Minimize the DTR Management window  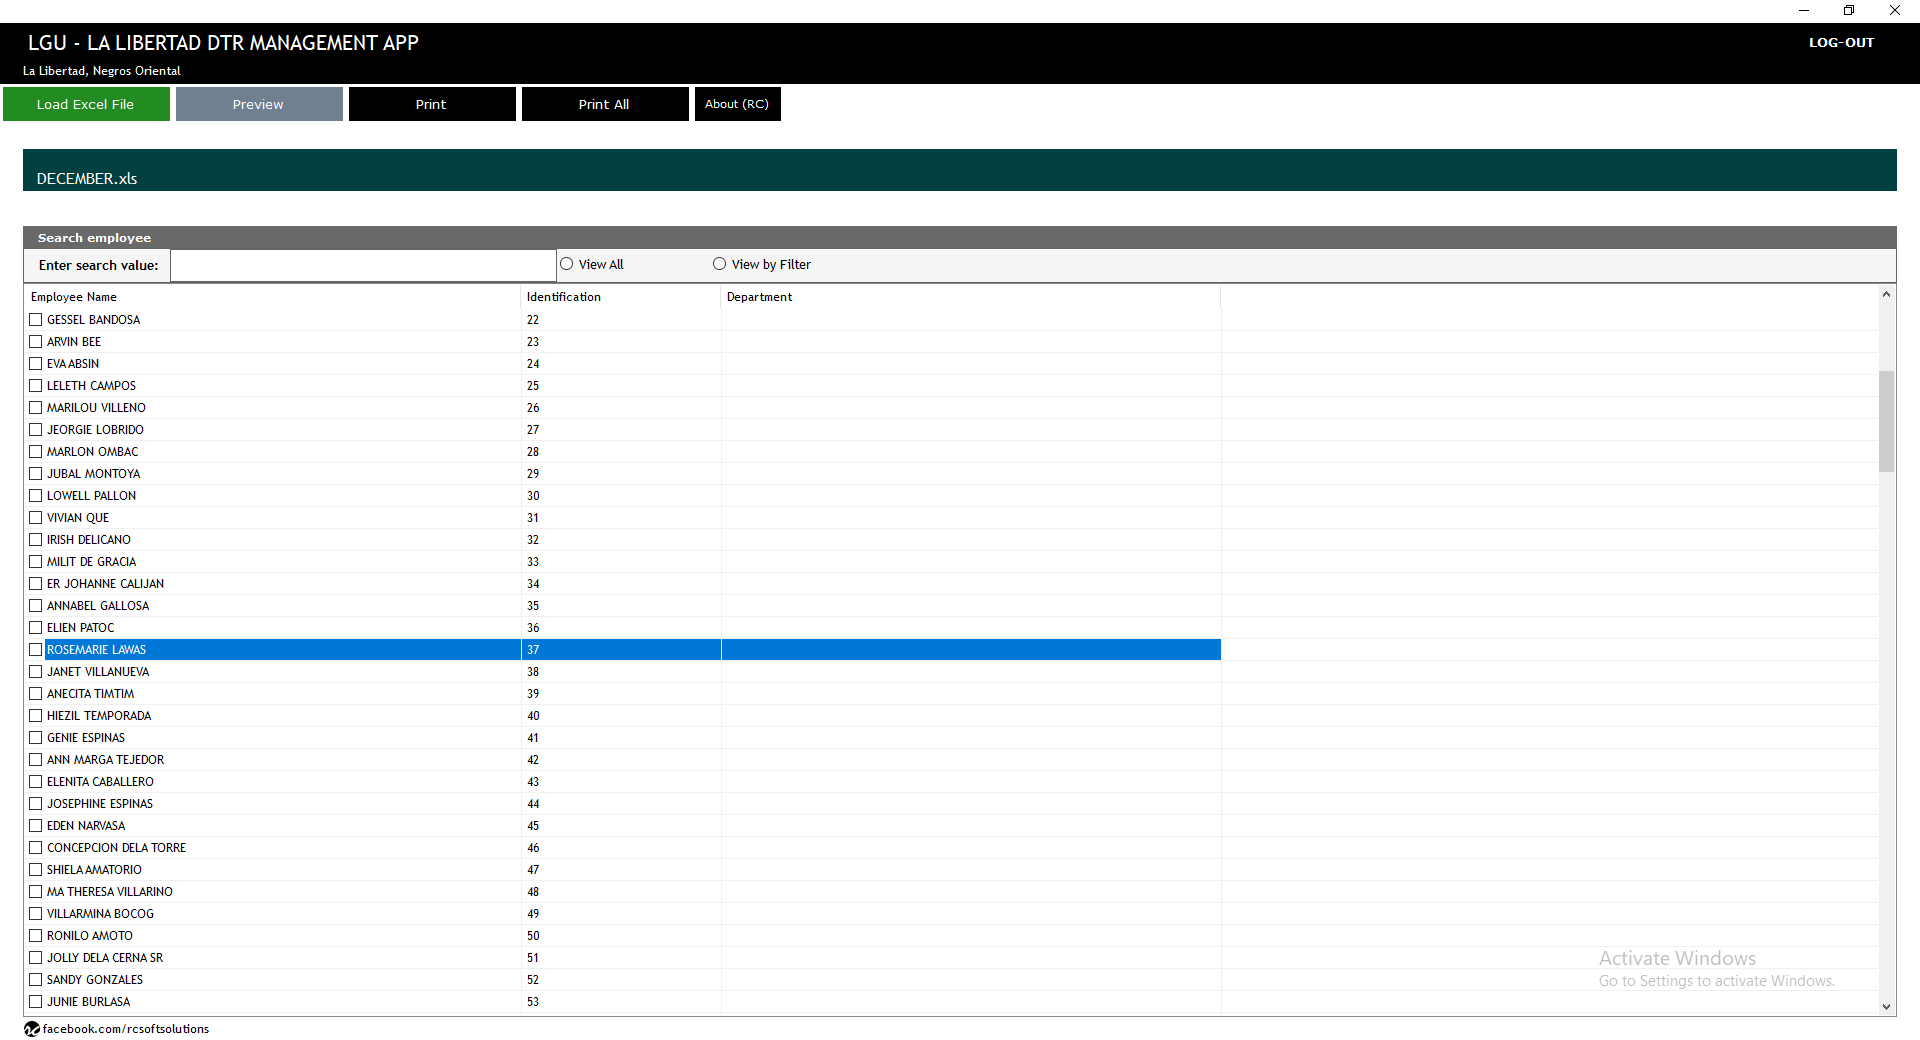click(x=1804, y=11)
